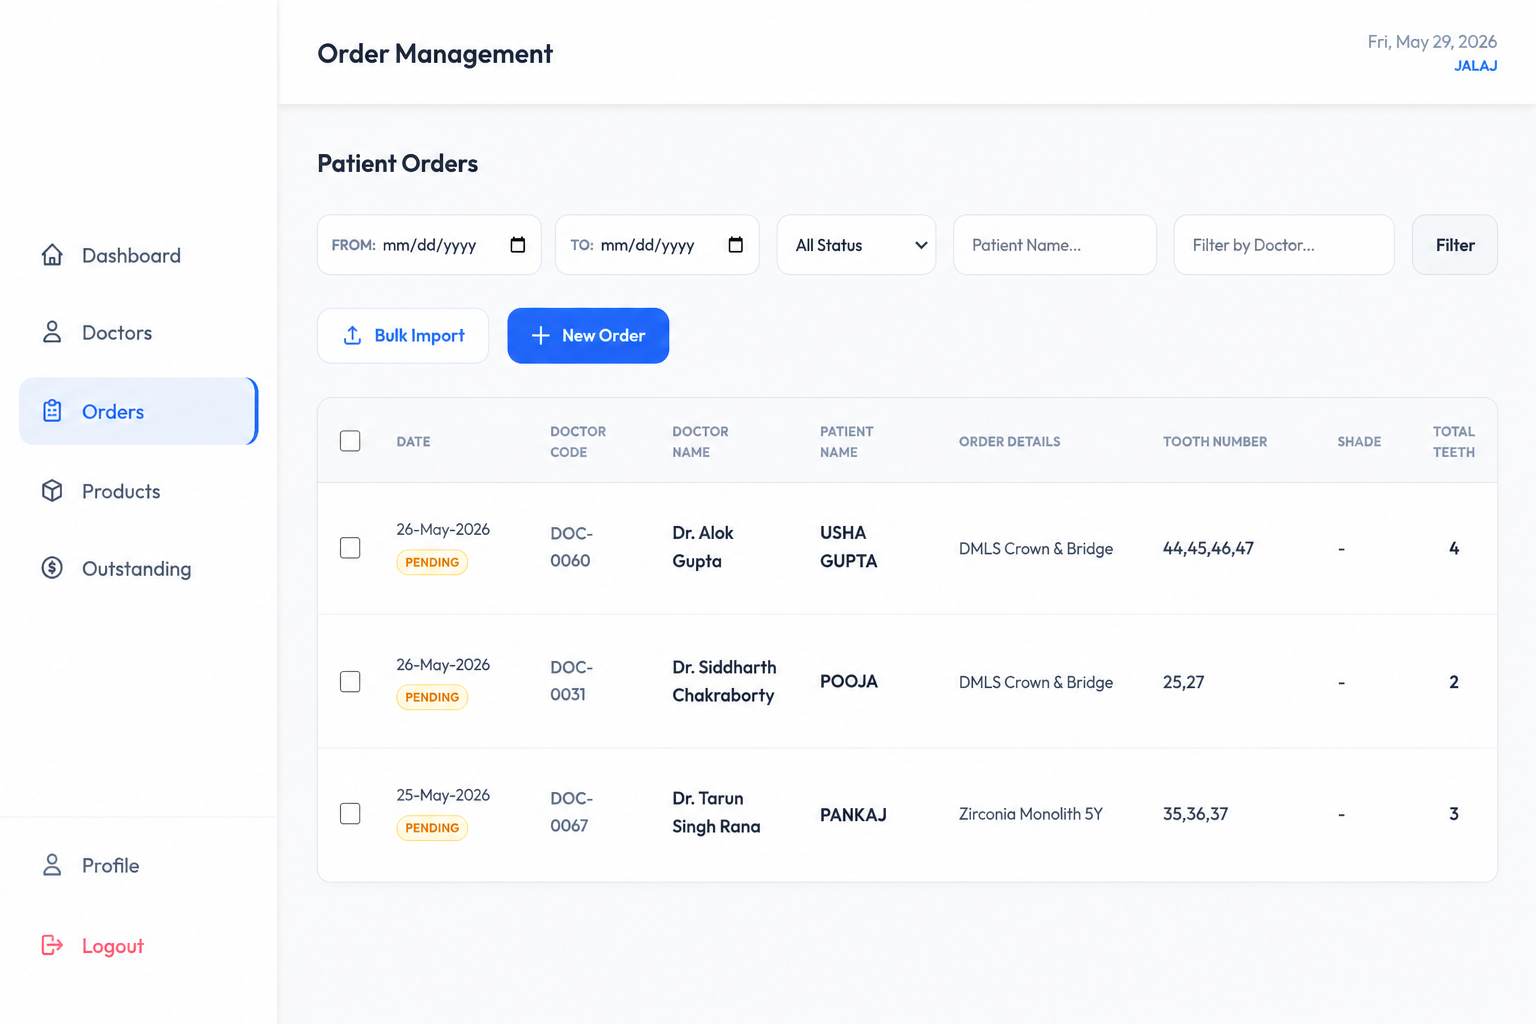This screenshot has width=1536, height=1024.
Task: Focus the Filter by Doctor field
Action: [1284, 245]
